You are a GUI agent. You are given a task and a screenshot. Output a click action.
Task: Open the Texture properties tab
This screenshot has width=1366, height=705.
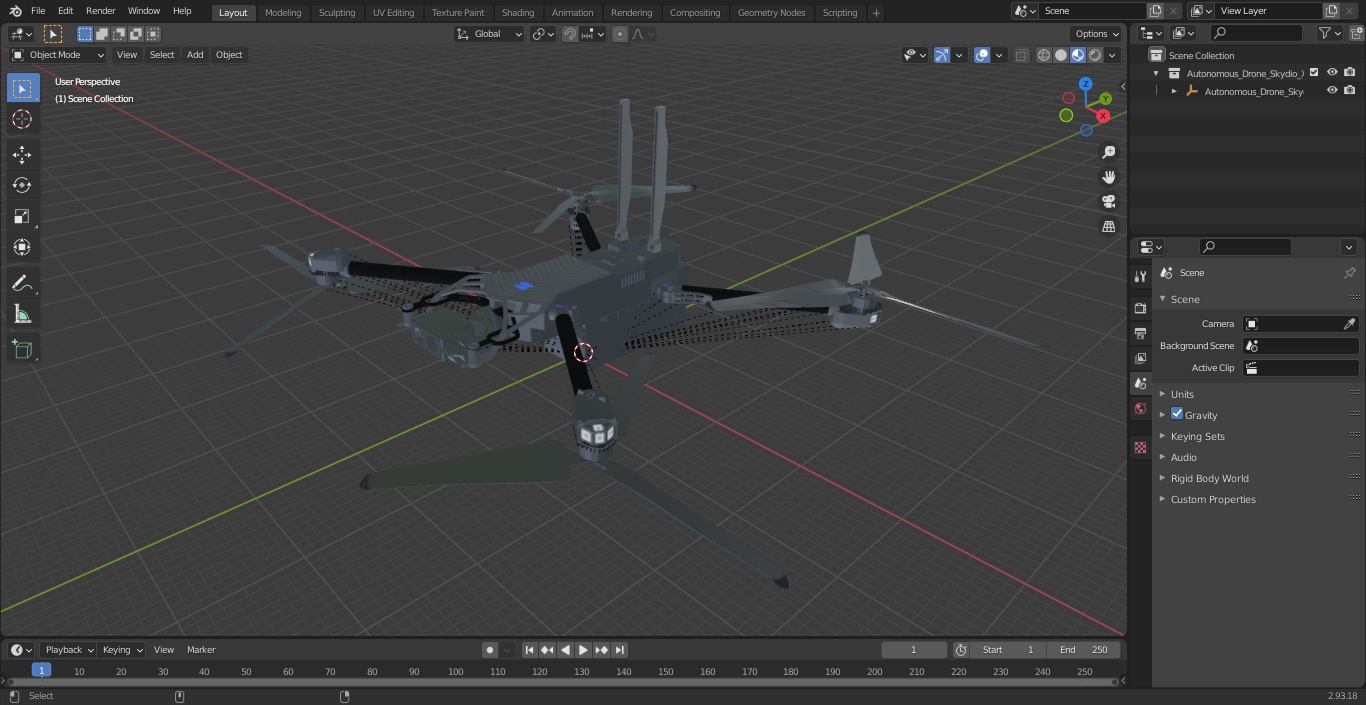click(1140, 447)
